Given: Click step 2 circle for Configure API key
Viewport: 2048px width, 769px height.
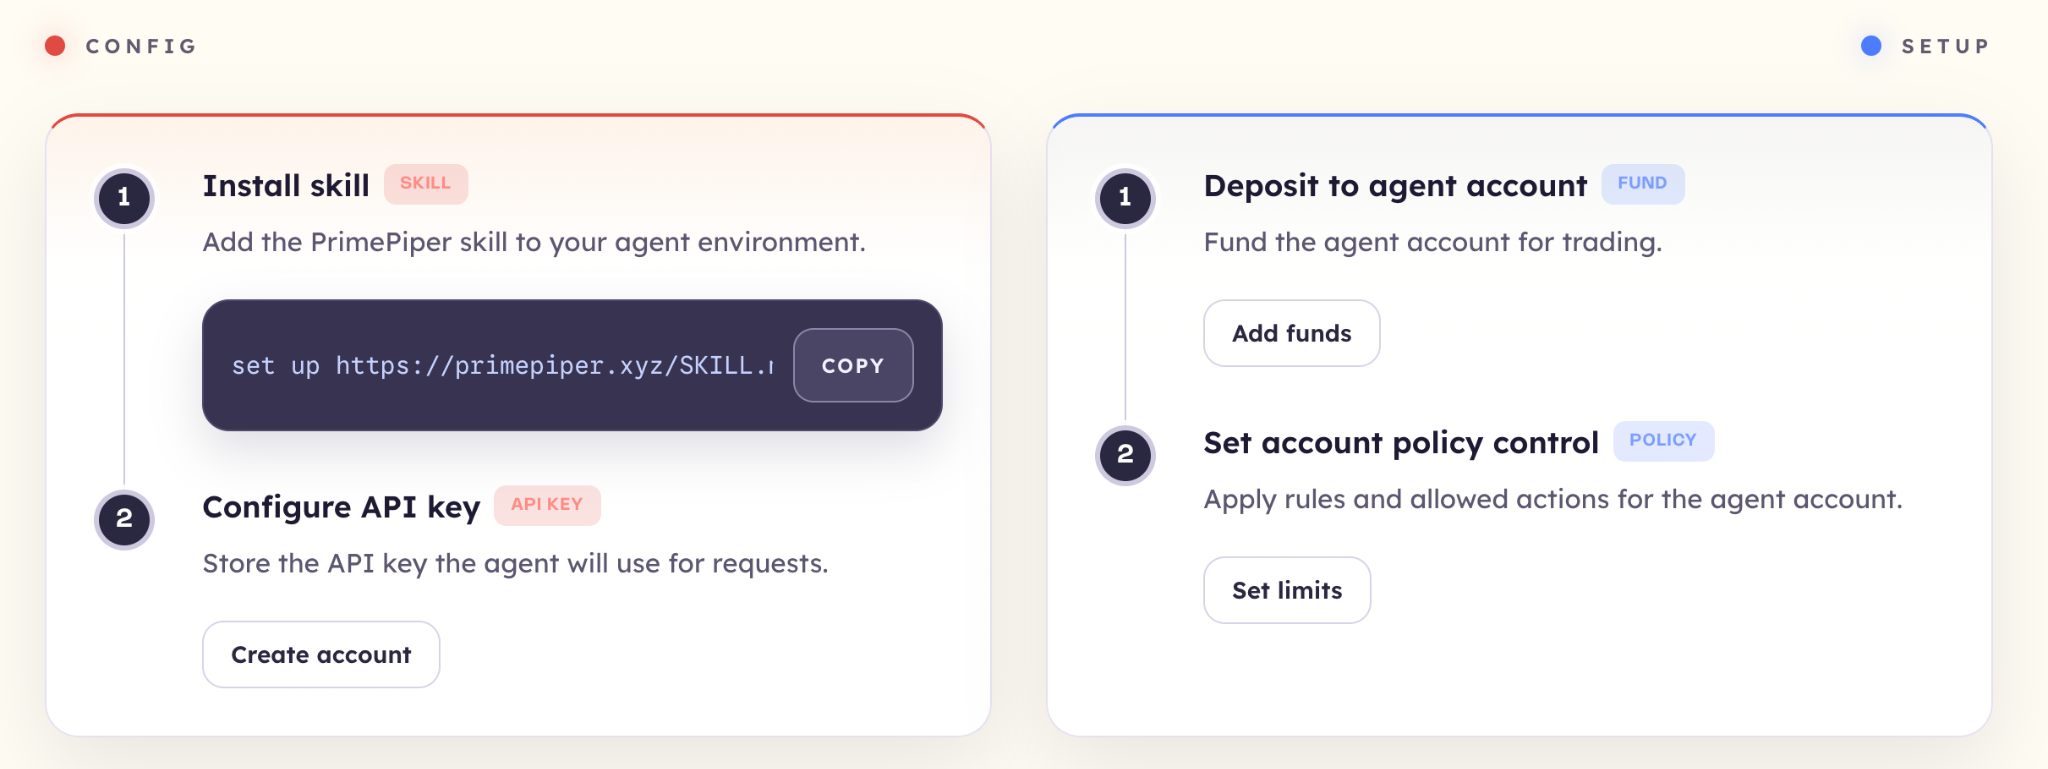Looking at the screenshot, I should pyautogui.click(x=124, y=518).
